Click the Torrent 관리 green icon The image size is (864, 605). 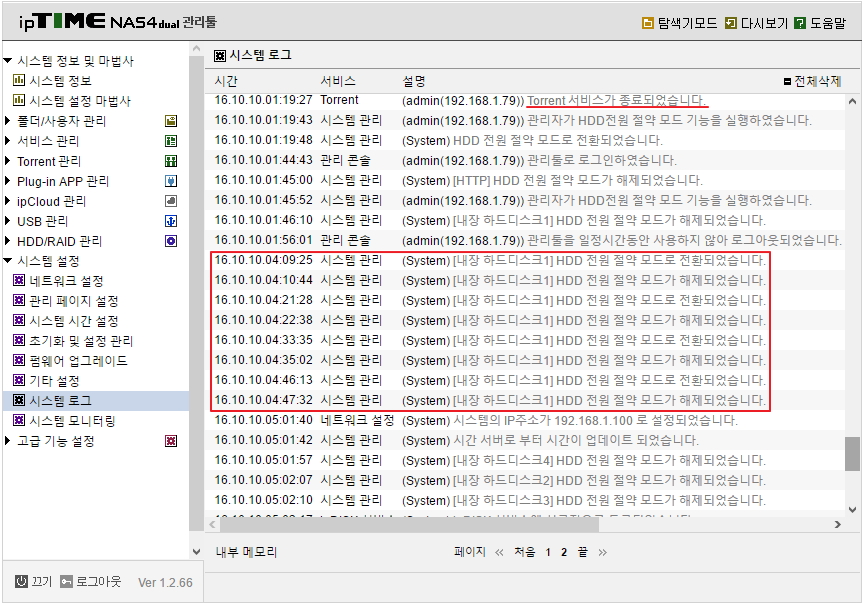coord(171,161)
